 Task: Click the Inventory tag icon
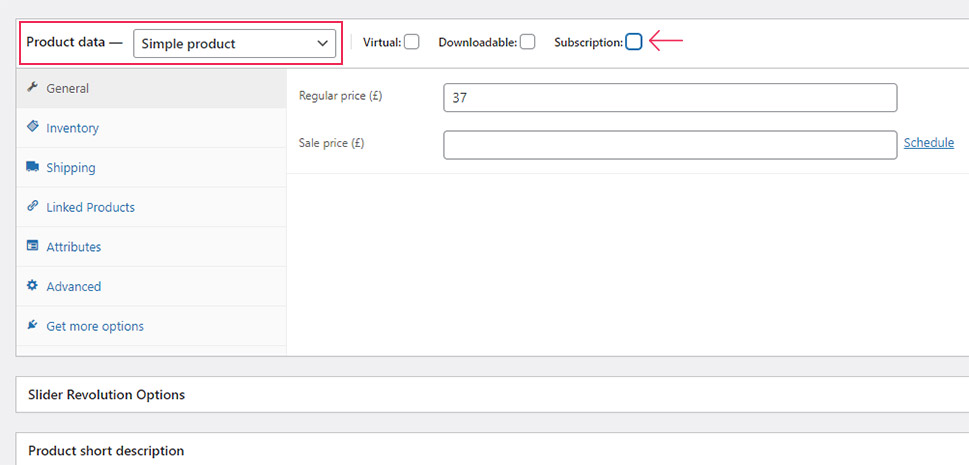32,127
